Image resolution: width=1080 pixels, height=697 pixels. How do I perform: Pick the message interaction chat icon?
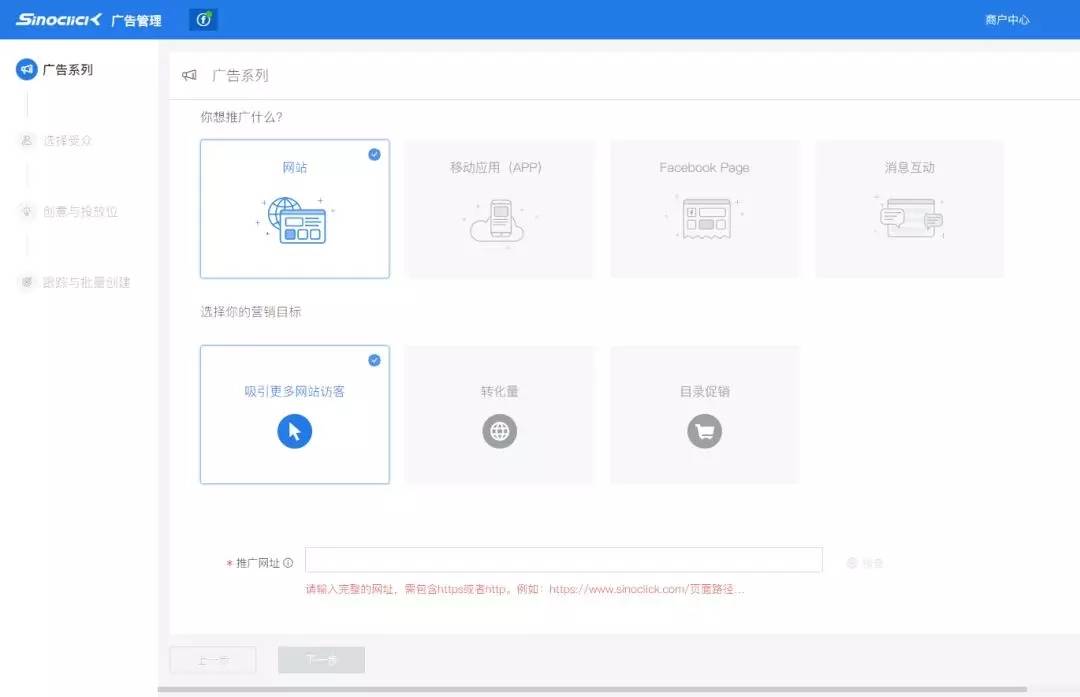click(x=909, y=217)
